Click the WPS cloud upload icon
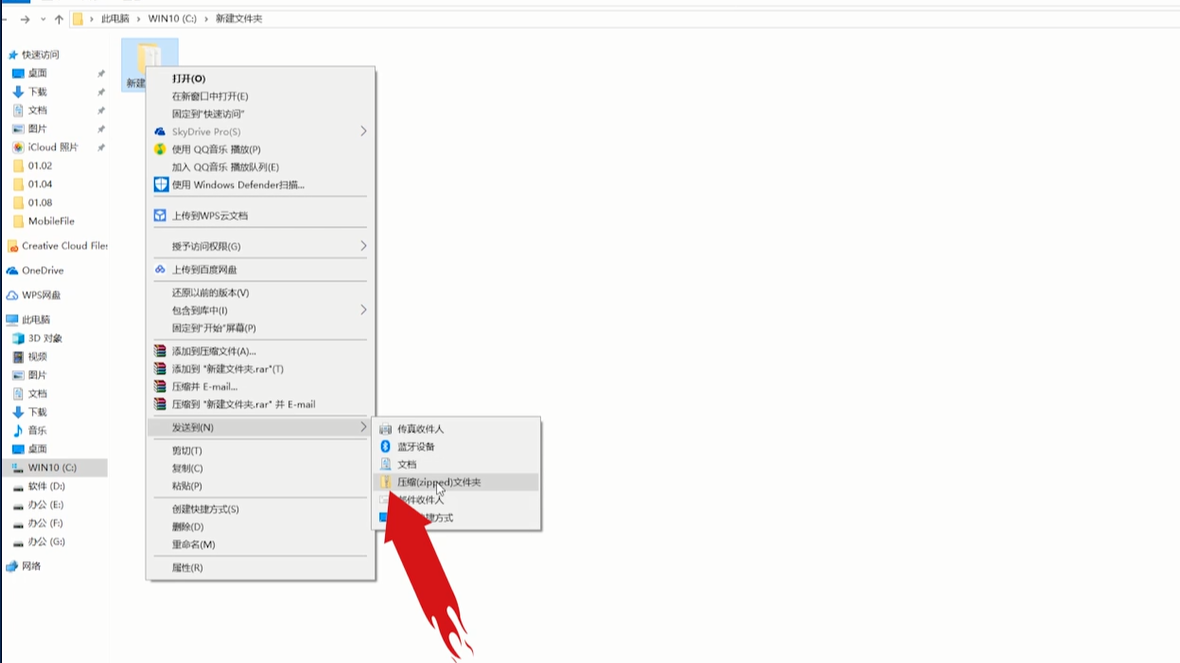1180x663 pixels. (160, 215)
